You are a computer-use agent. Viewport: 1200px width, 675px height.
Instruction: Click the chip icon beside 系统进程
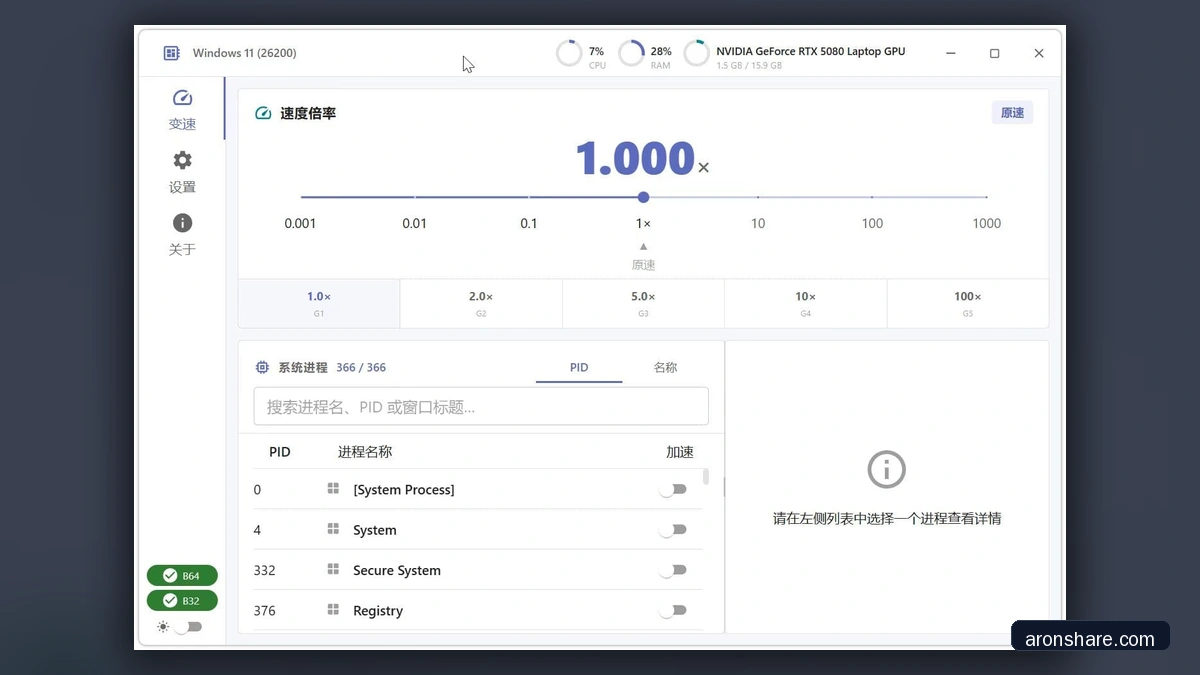tap(262, 367)
